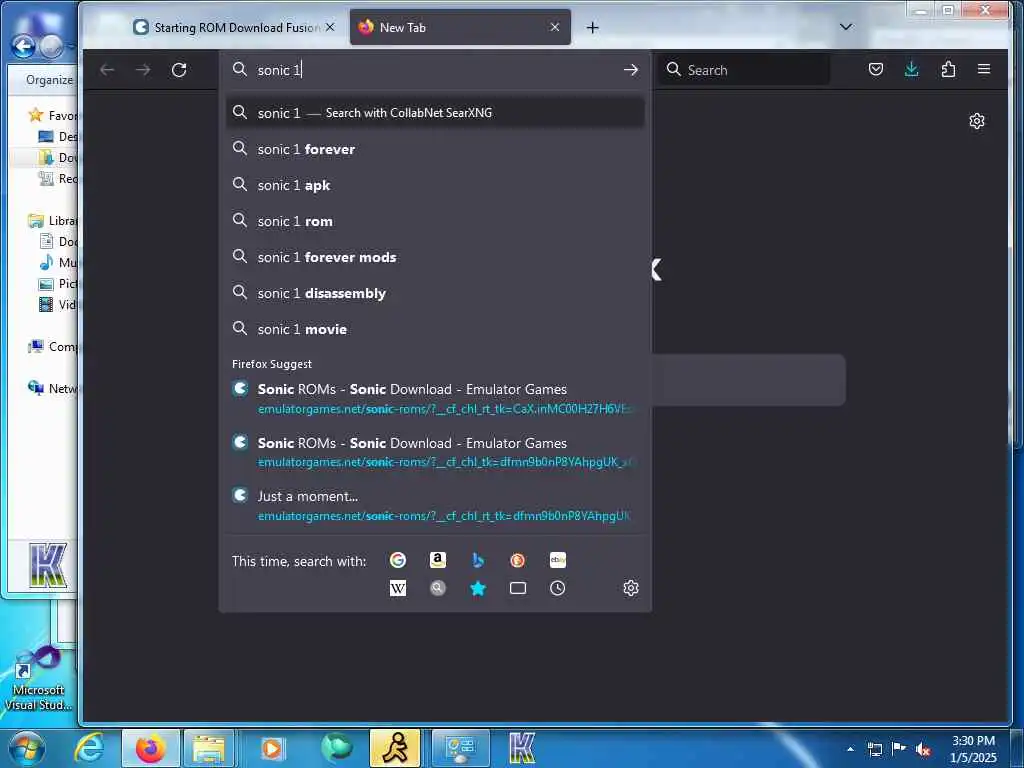The width and height of the screenshot is (1024, 768).
Task: Click the go arrow in the address bar
Action: (630, 70)
